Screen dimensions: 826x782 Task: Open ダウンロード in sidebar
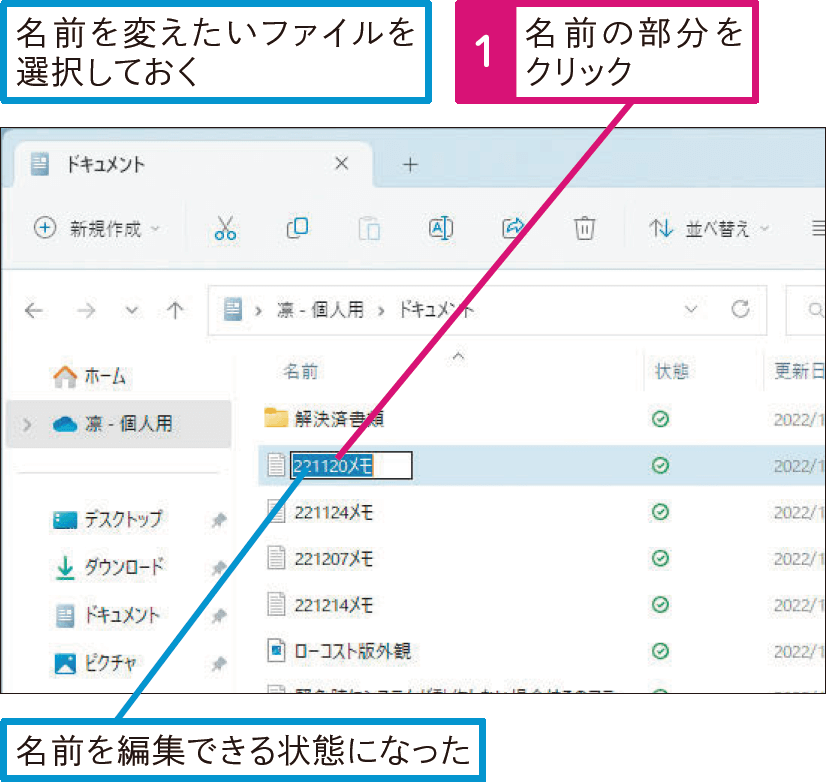[109, 567]
